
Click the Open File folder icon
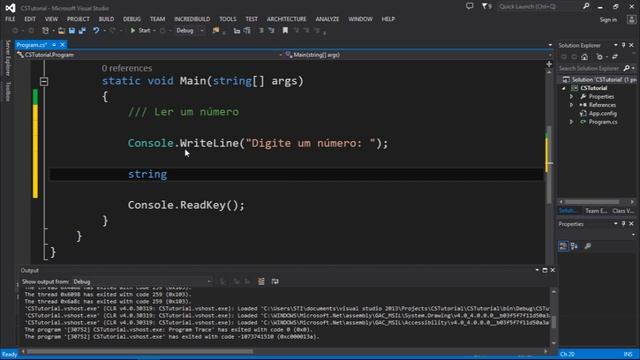point(61,31)
